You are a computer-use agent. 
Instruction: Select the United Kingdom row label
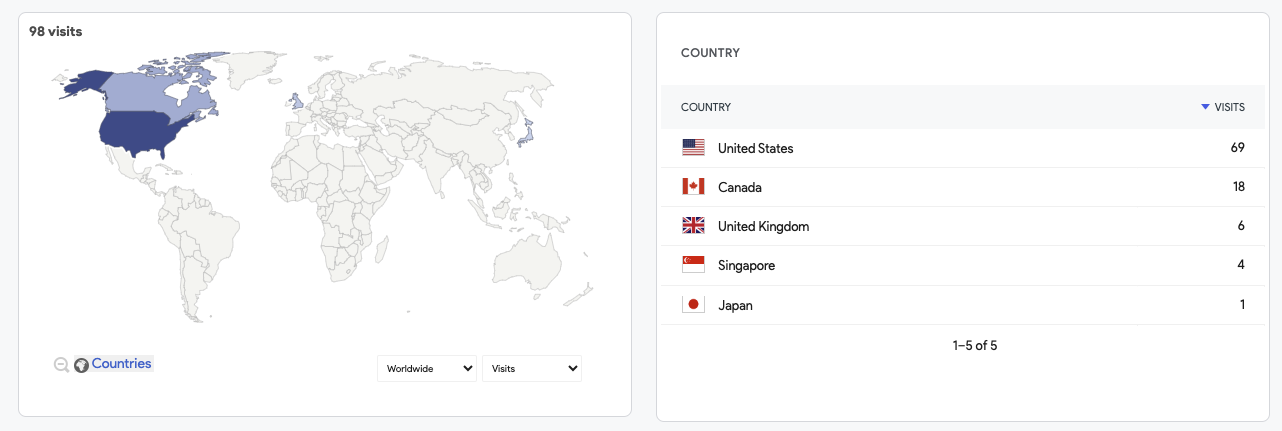[x=763, y=226]
